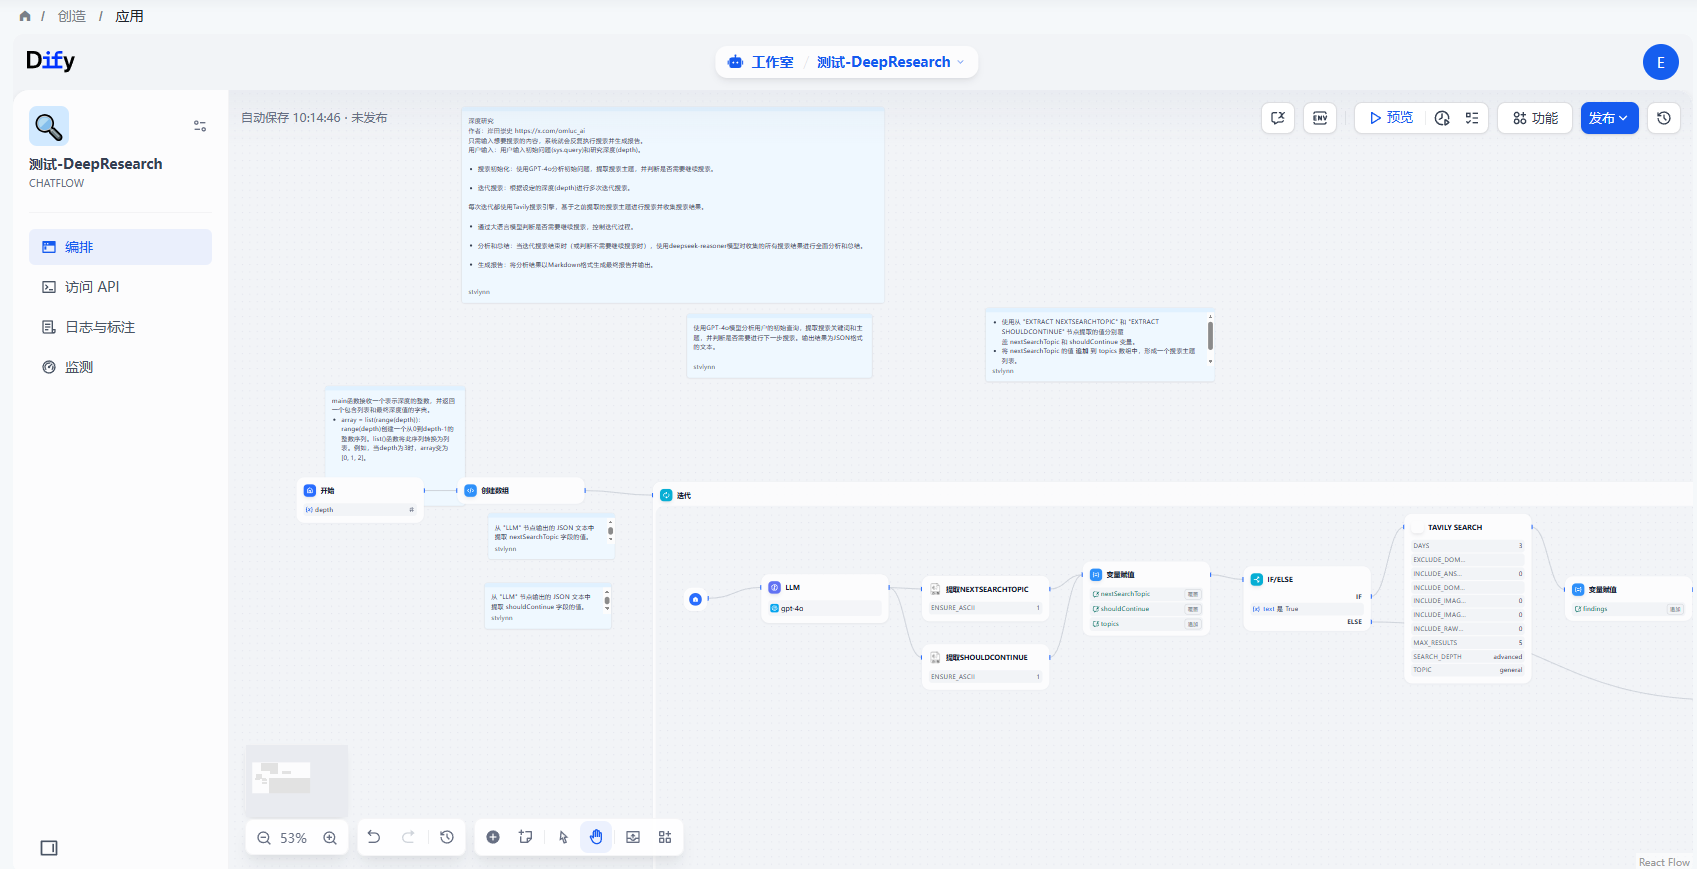The width and height of the screenshot is (1697, 869).
Task: Add a new node with plus icon
Action: tap(493, 837)
